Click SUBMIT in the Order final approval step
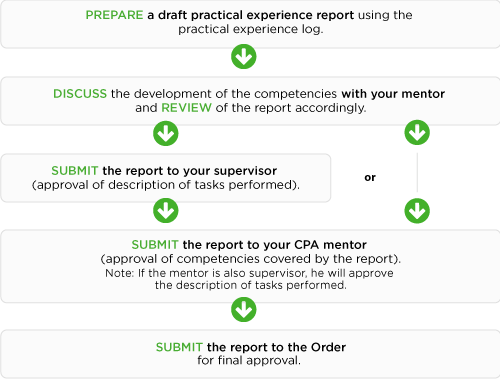The width and height of the screenshot is (500, 388). click(179, 347)
